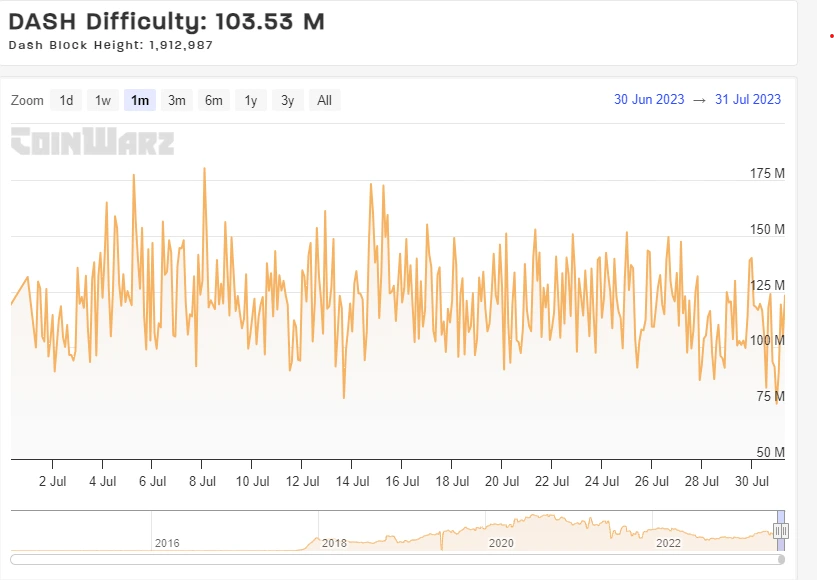Click the 22 Jul axis label
This screenshot has width=835, height=580.
coord(552,481)
